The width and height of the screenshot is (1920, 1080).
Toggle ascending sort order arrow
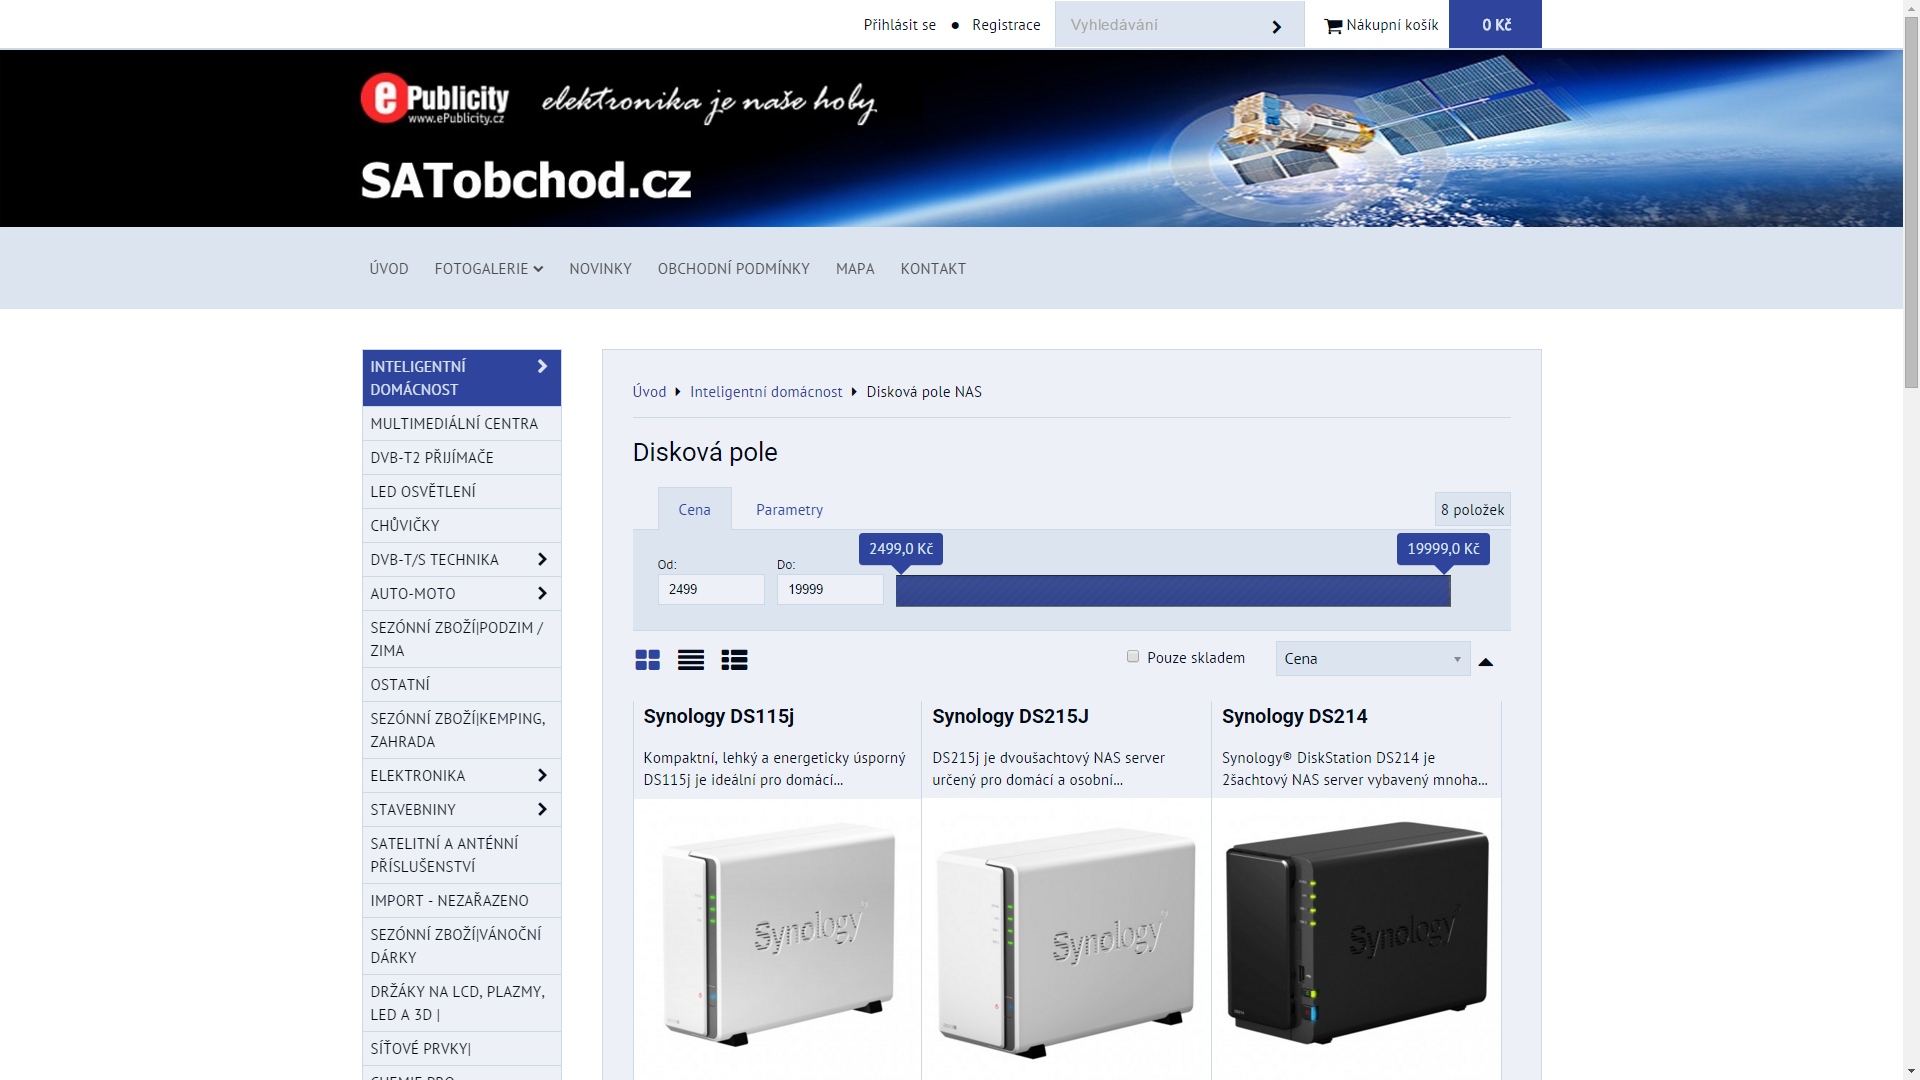[1485, 662]
